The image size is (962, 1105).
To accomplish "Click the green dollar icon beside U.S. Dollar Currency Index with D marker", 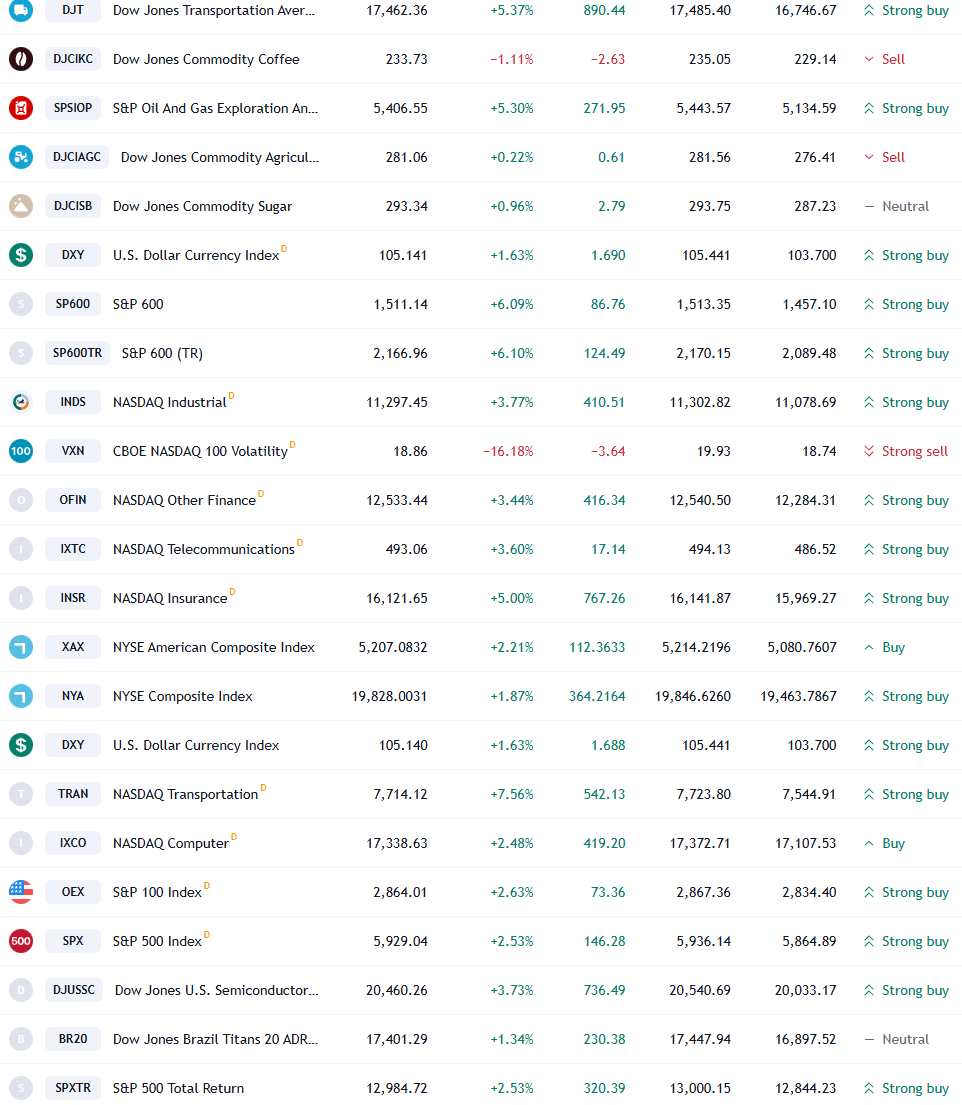I will coord(21,255).
